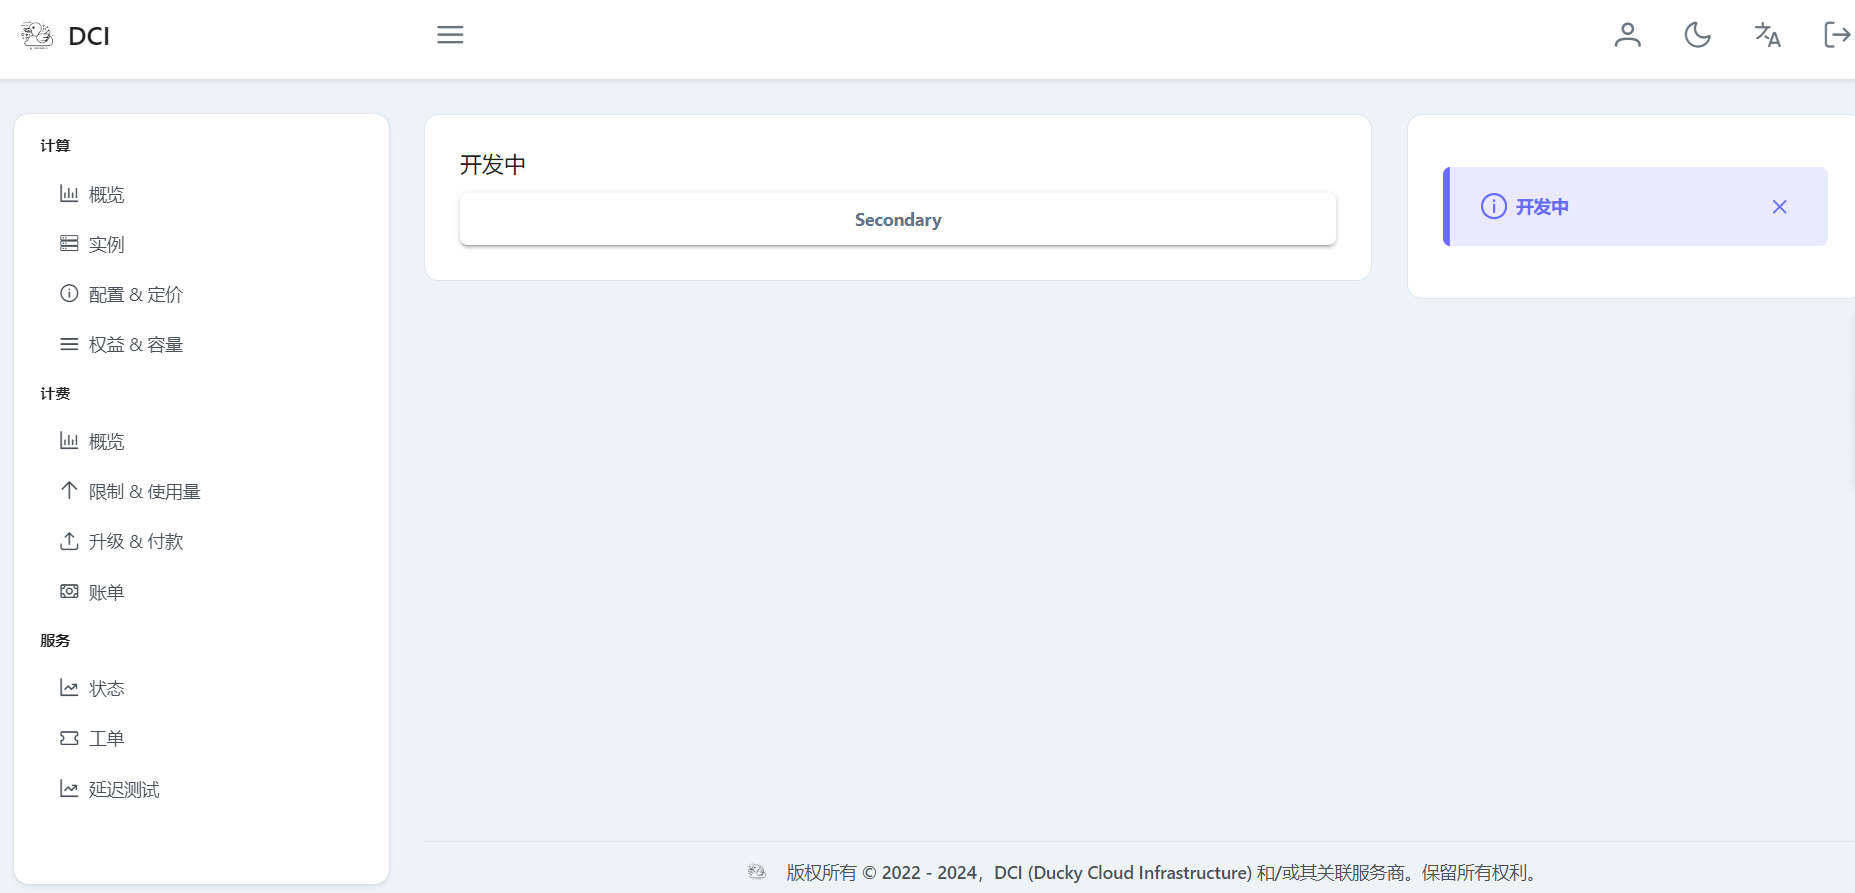View 状态 under 服务

106,688
